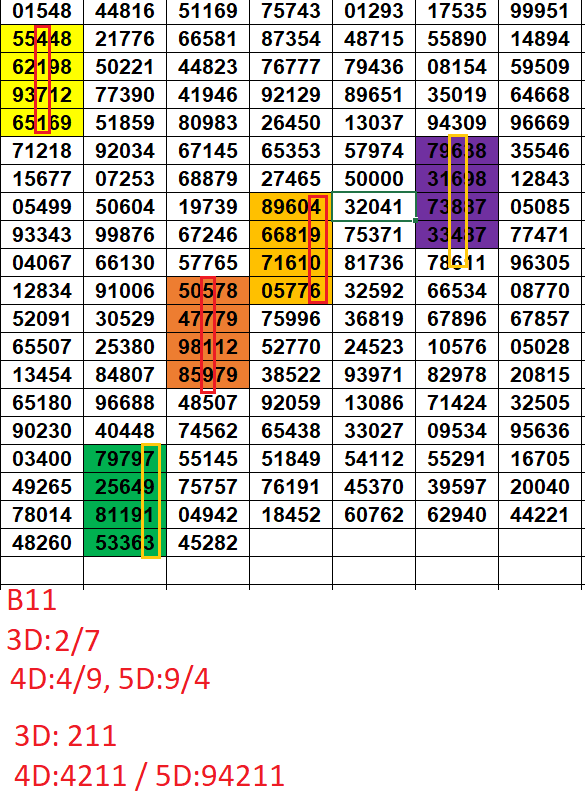Click the amber cell 89604

pos(291,207)
